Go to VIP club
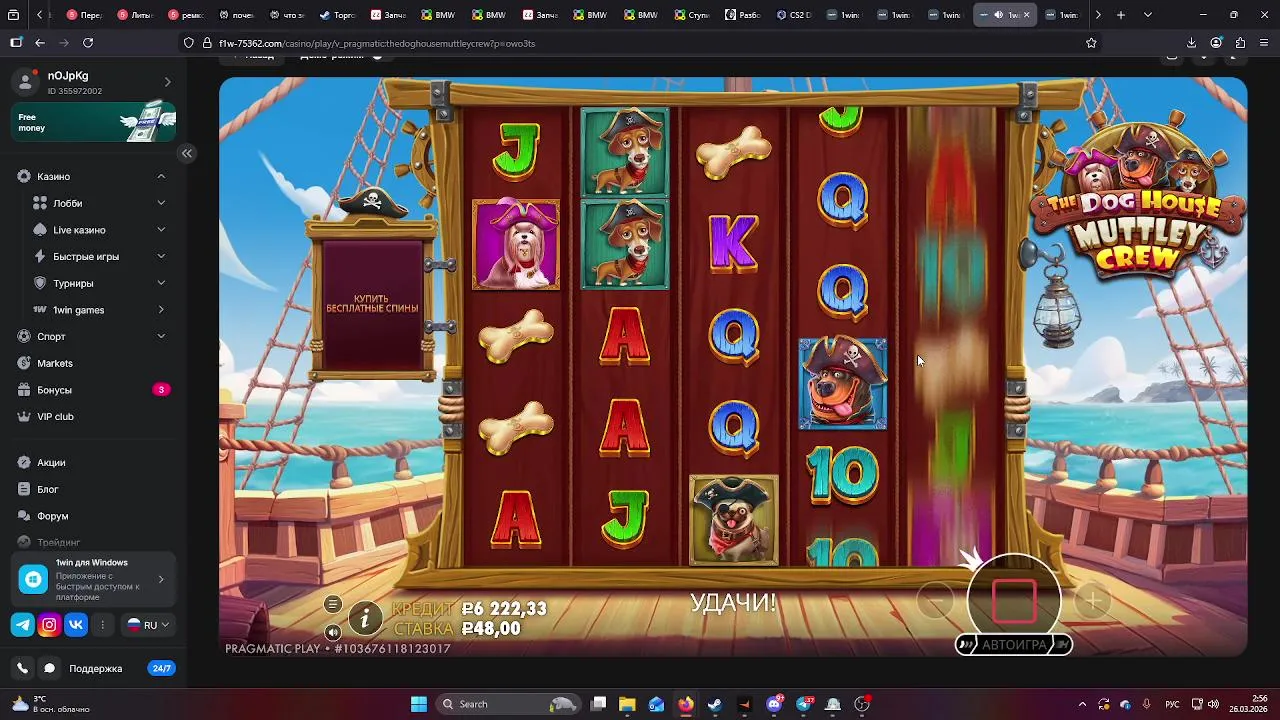Viewport: 1280px width, 720px height. coord(55,416)
